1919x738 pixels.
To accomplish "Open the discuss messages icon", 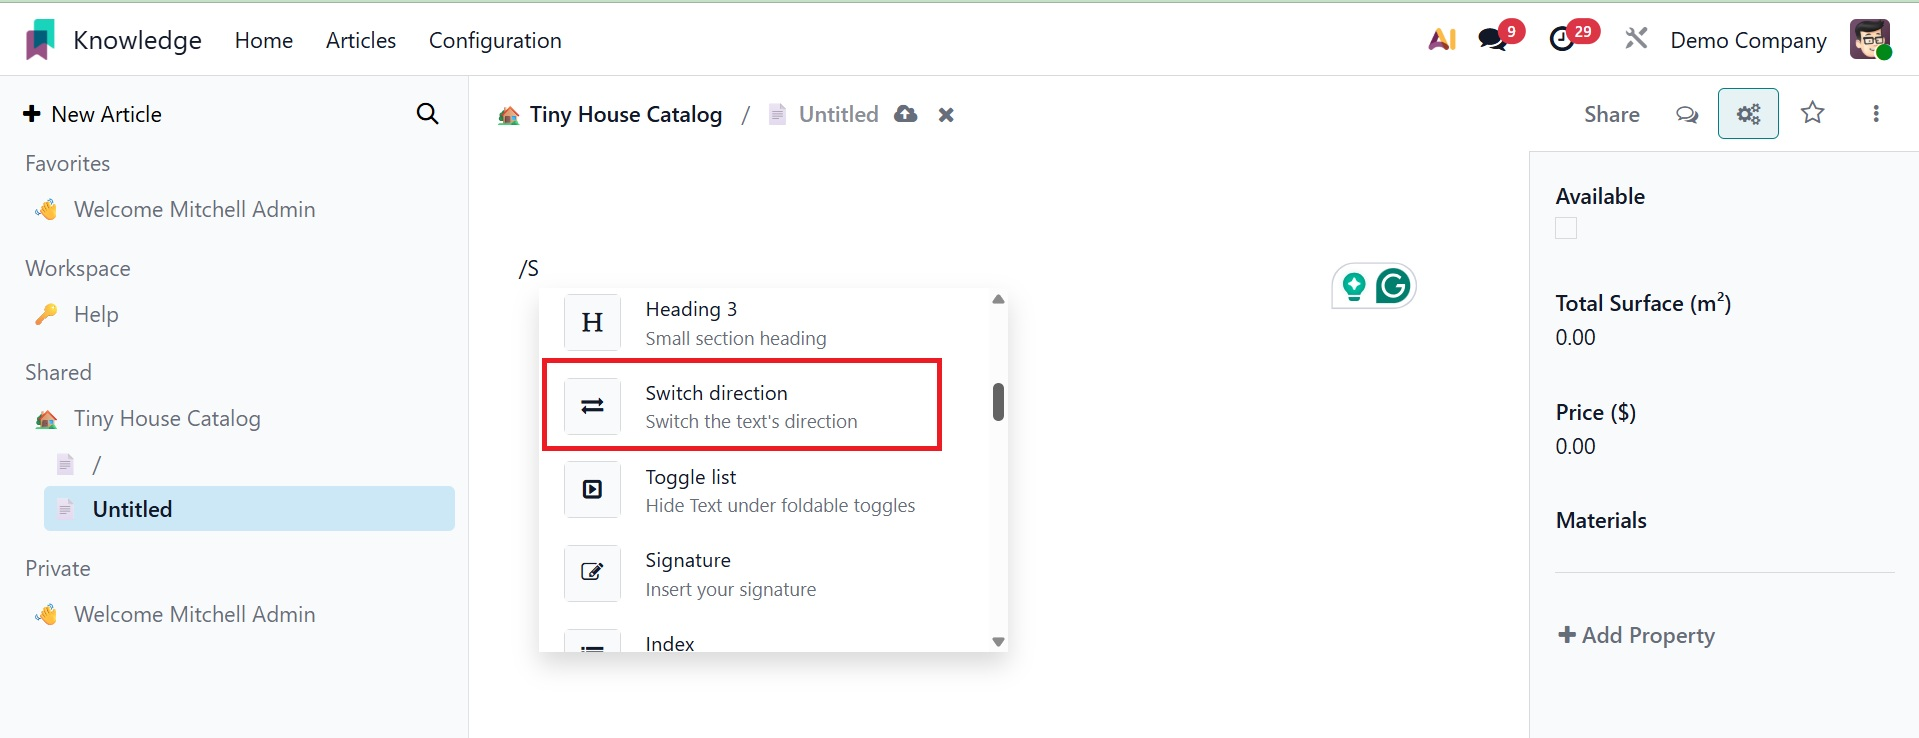I will [x=1493, y=40].
